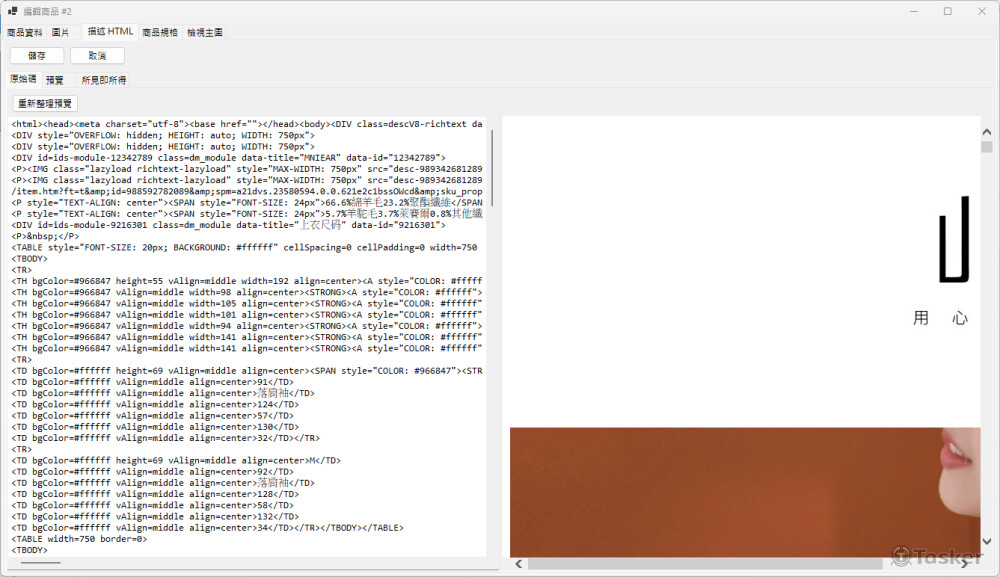This screenshot has height=577, width=1000.
Task: Click the orange product image in preview
Action: click(745, 492)
